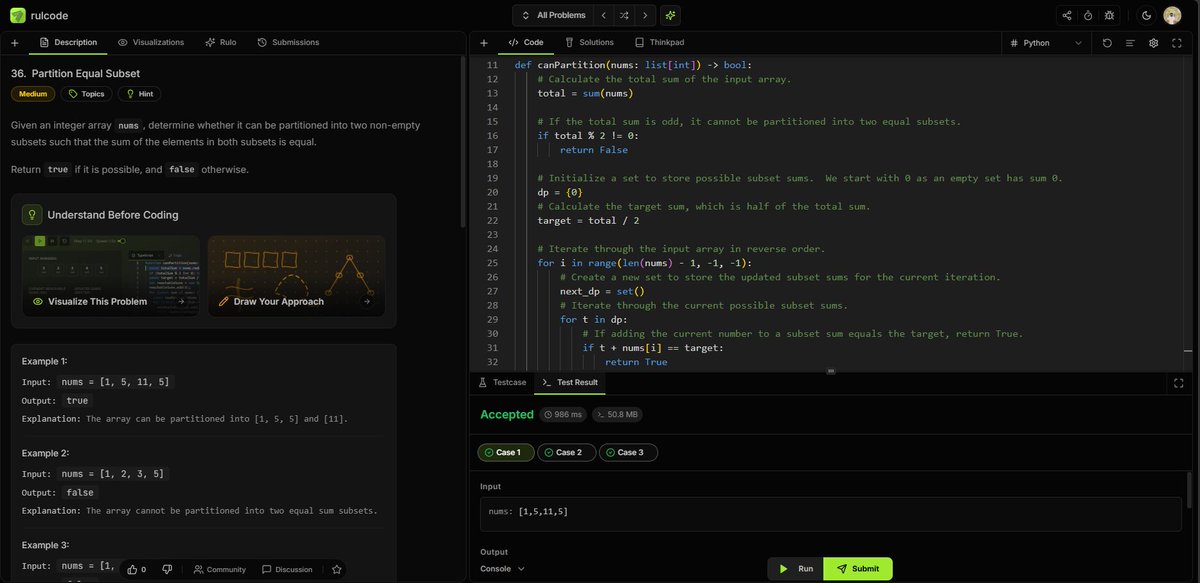Open Visualize This Problem card
This screenshot has width=1200, height=583.
point(110,277)
